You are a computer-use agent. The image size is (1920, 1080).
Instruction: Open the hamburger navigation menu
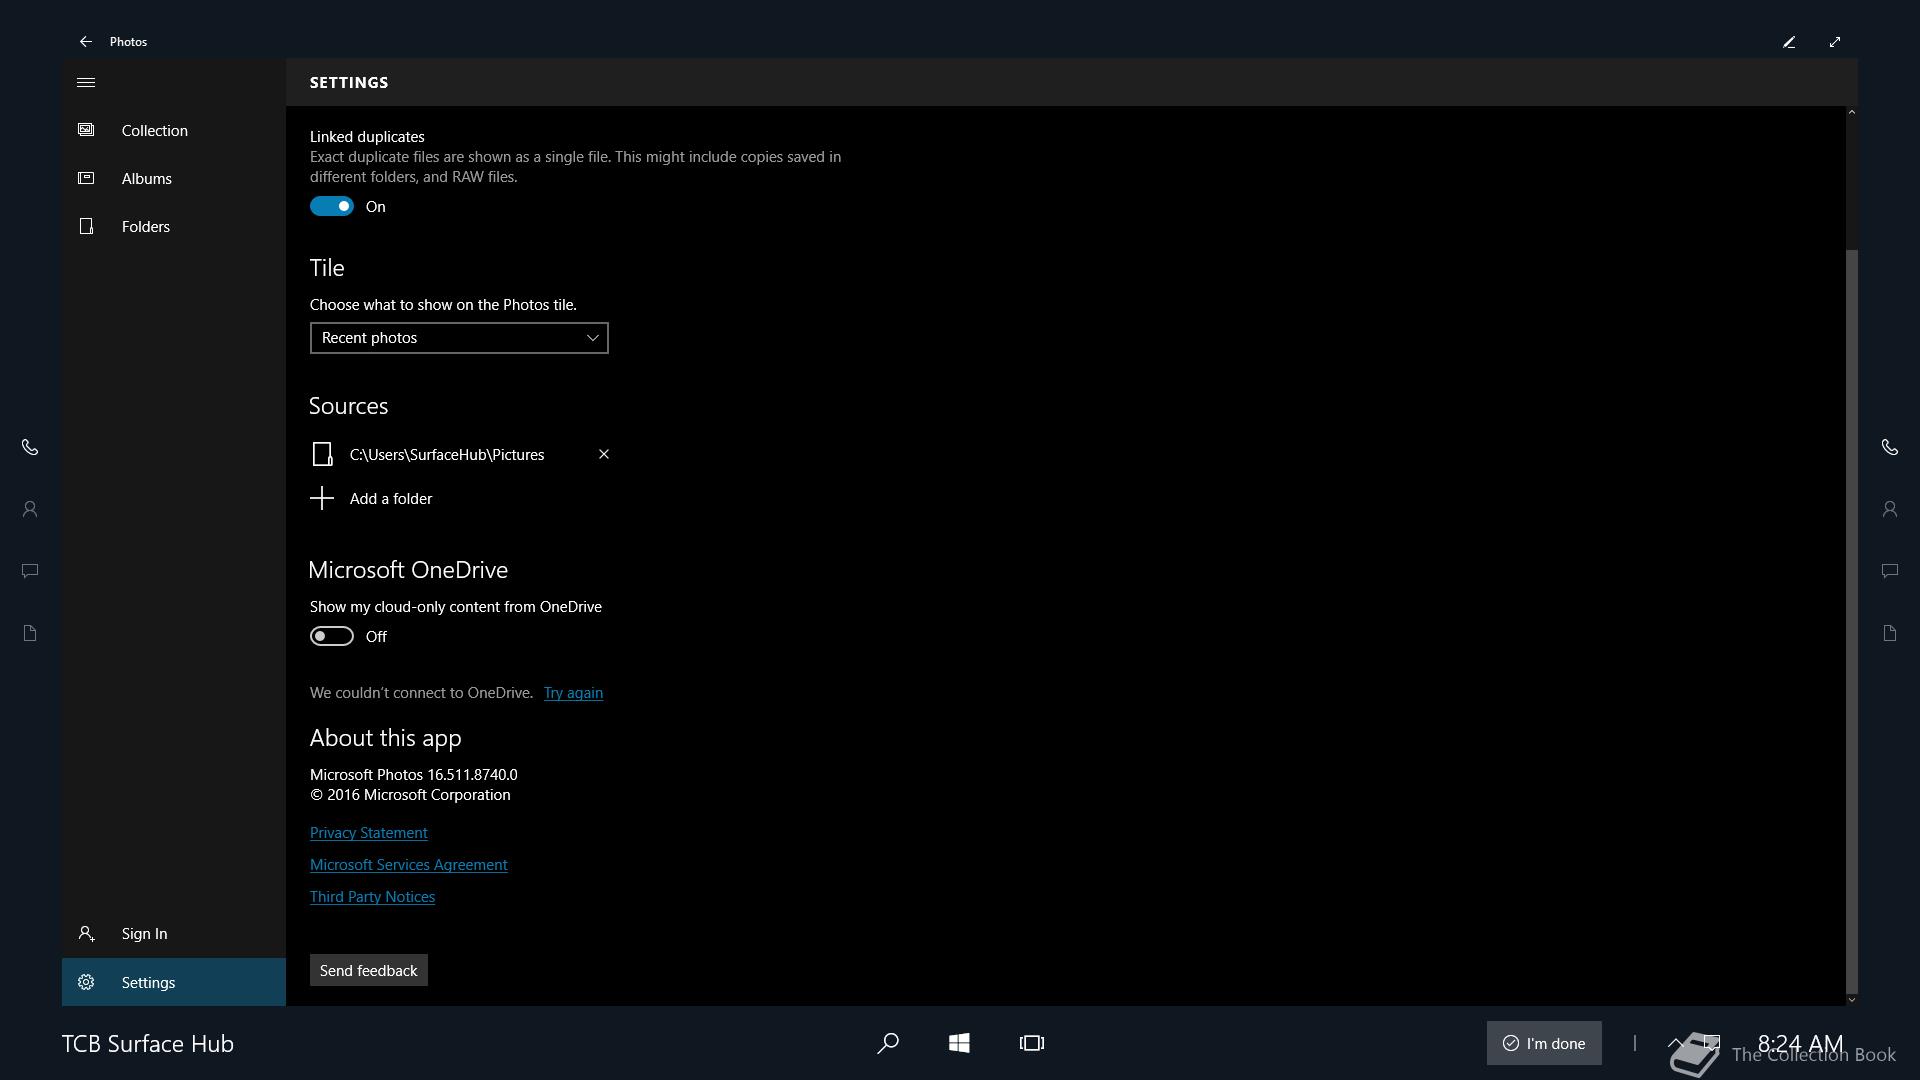pyautogui.click(x=86, y=82)
